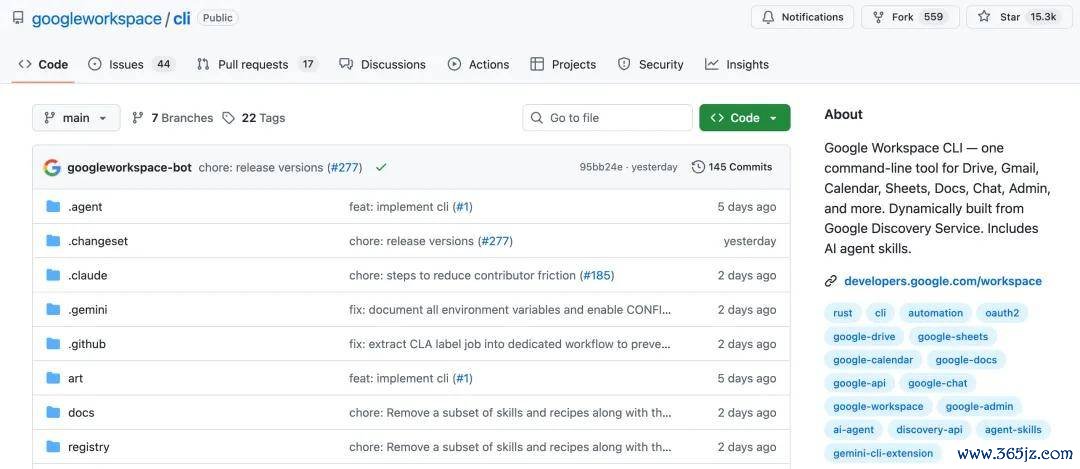This screenshot has height=469, width=1080.
Task: Click the Notifications bell icon
Action: click(x=768, y=17)
